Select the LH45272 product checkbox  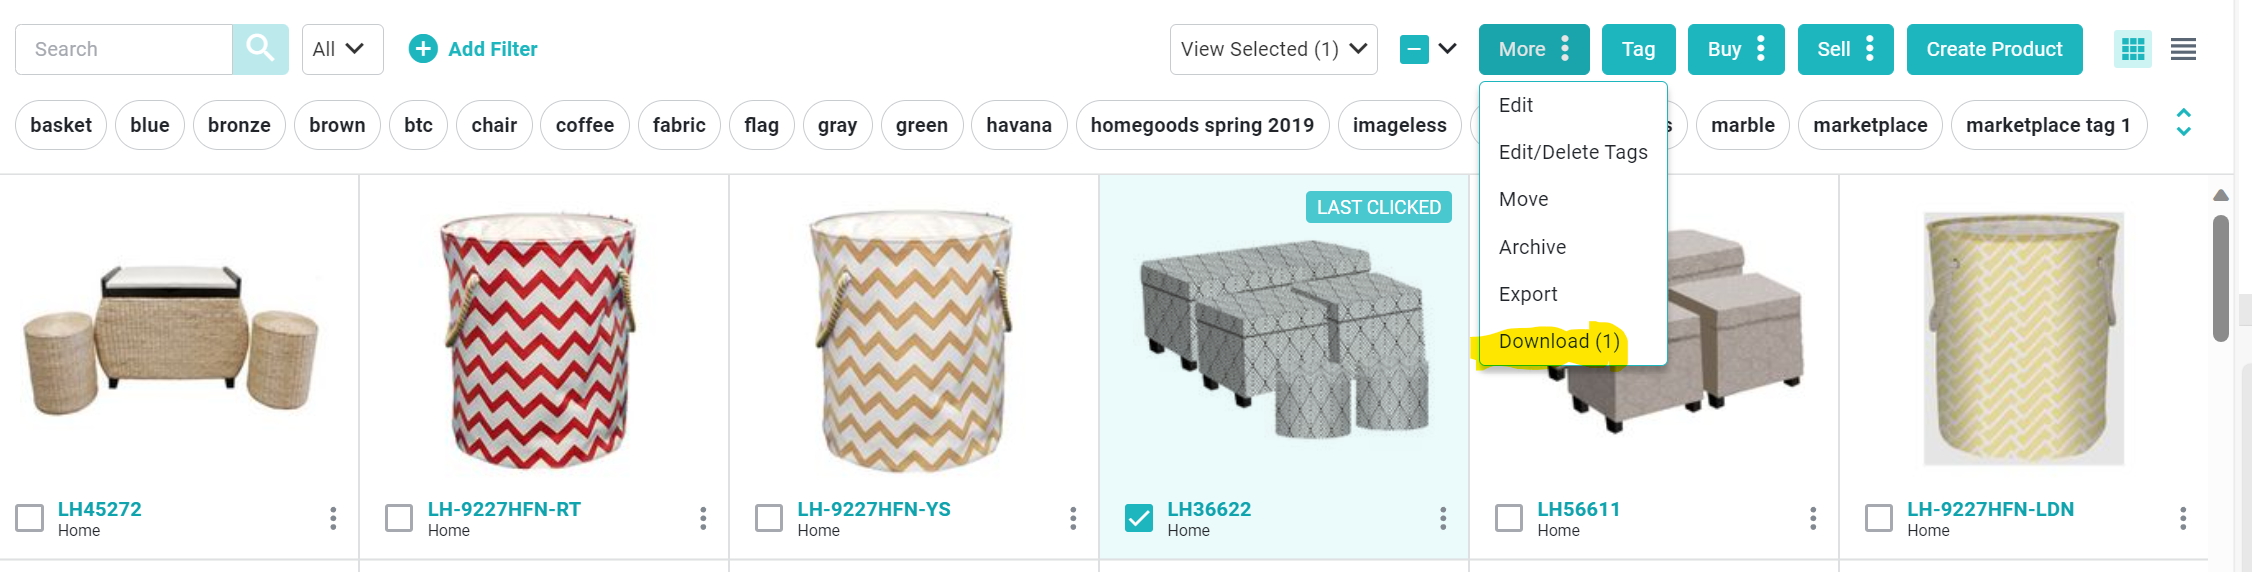(x=30, y=518)
